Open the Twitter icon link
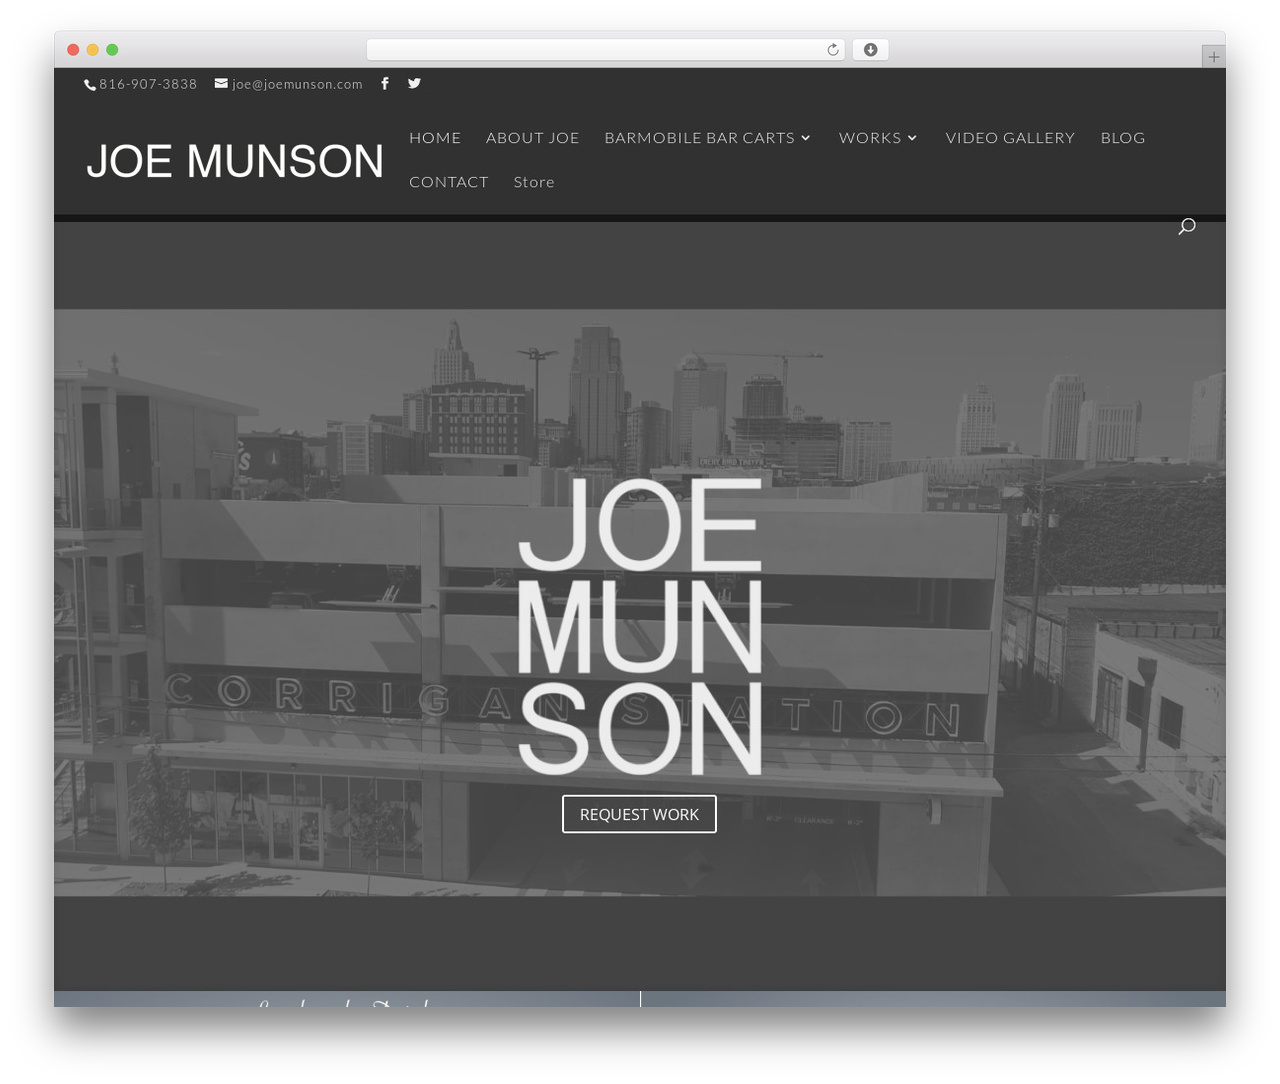 coord(414,84)
